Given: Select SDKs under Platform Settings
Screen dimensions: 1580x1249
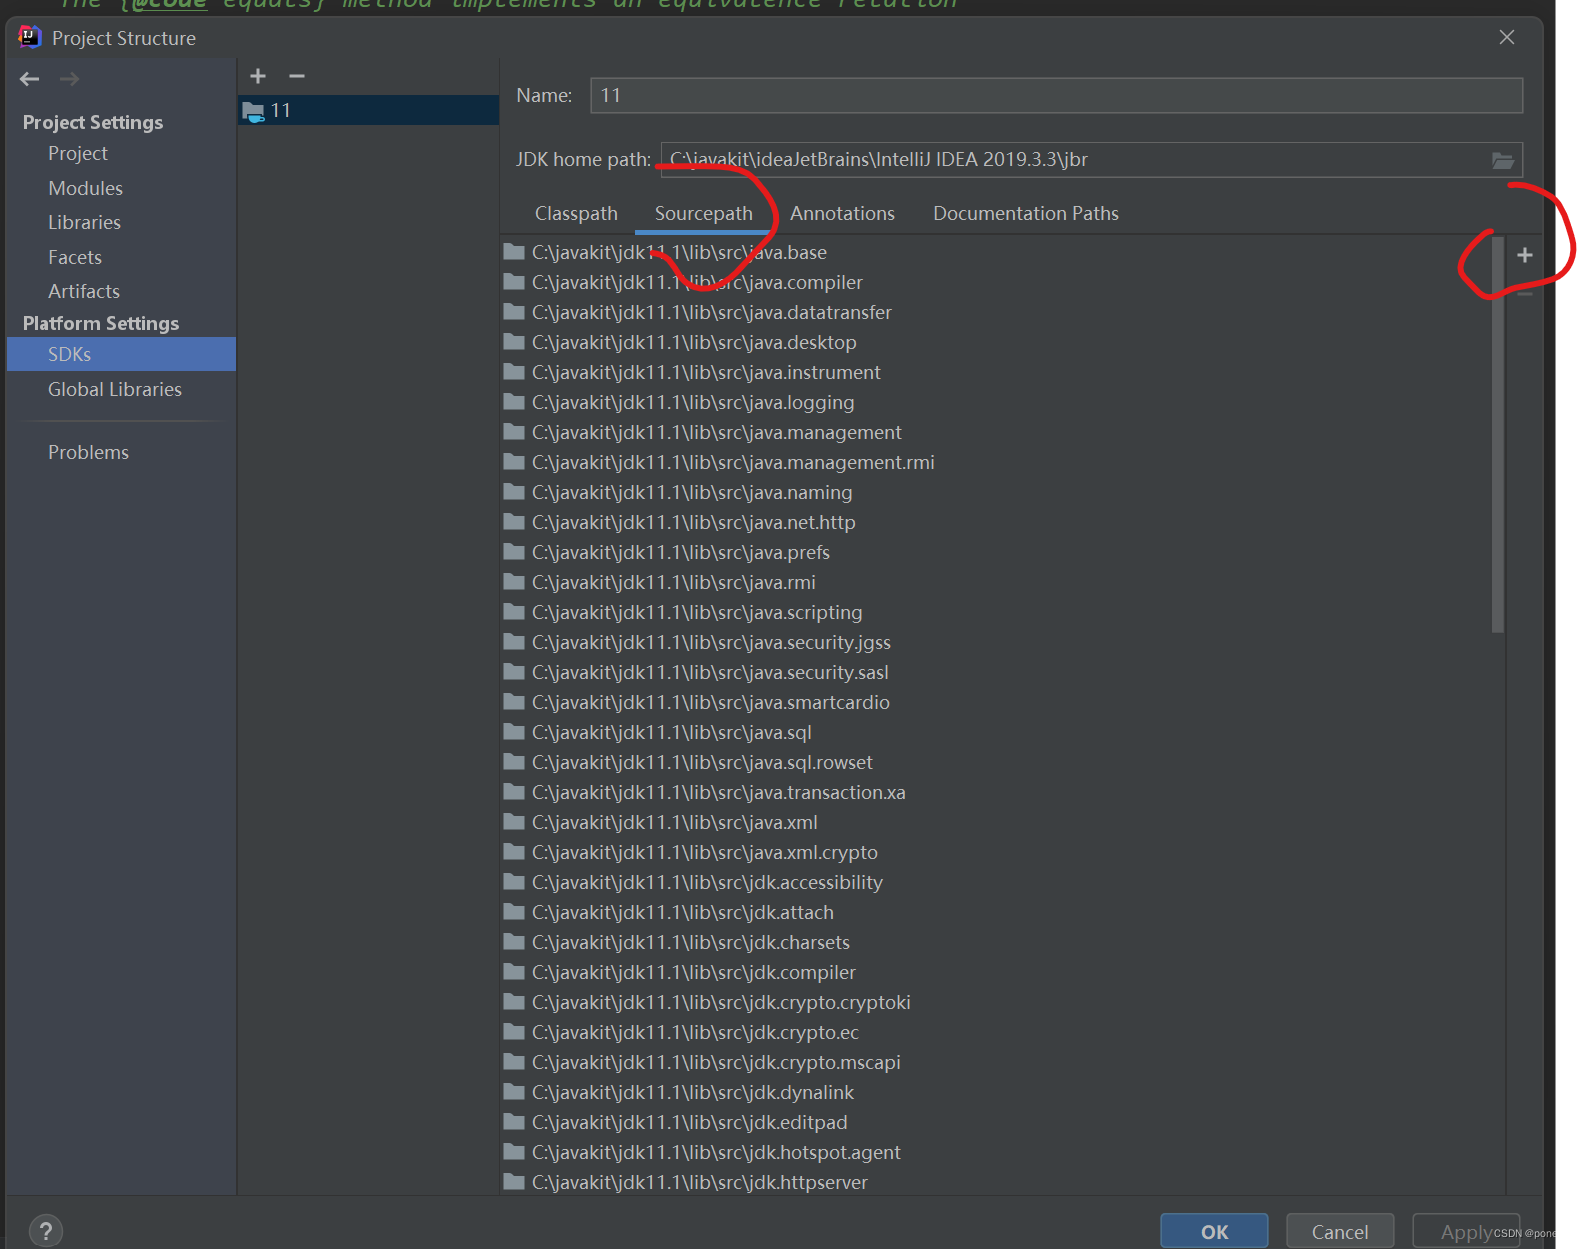Looking at the screenshot, I should tap(121, 354).
